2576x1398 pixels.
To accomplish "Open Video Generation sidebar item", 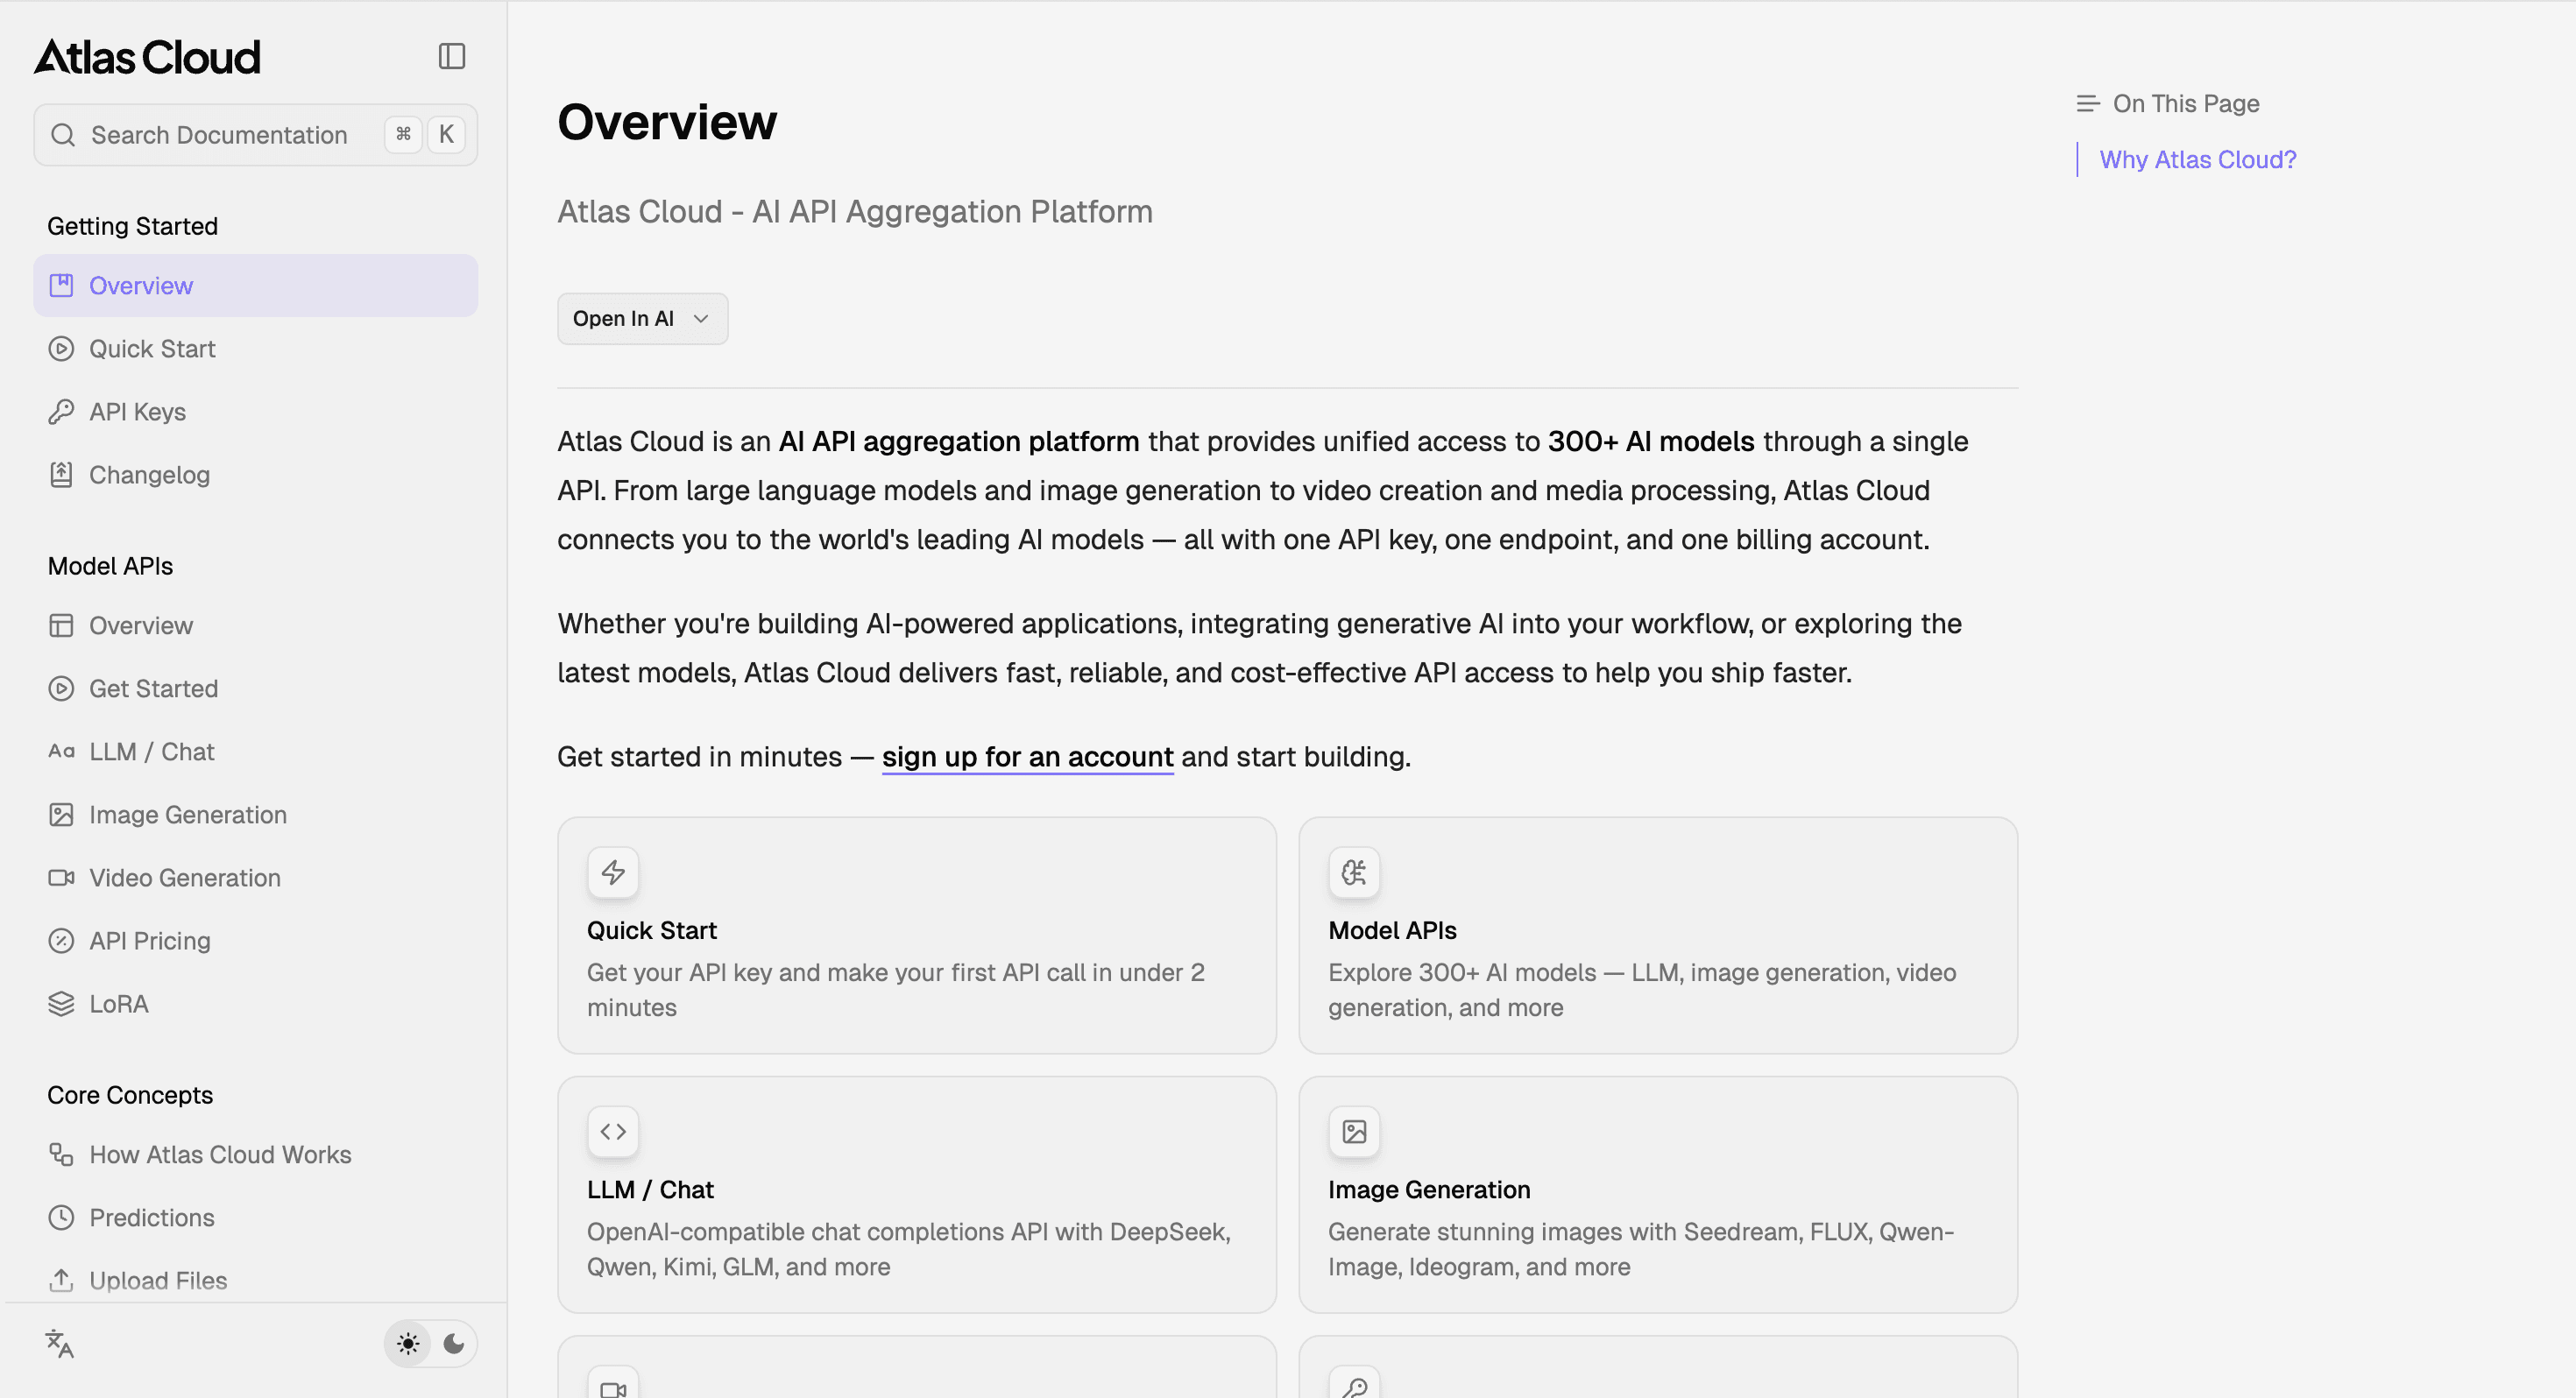I will [184, 878].
